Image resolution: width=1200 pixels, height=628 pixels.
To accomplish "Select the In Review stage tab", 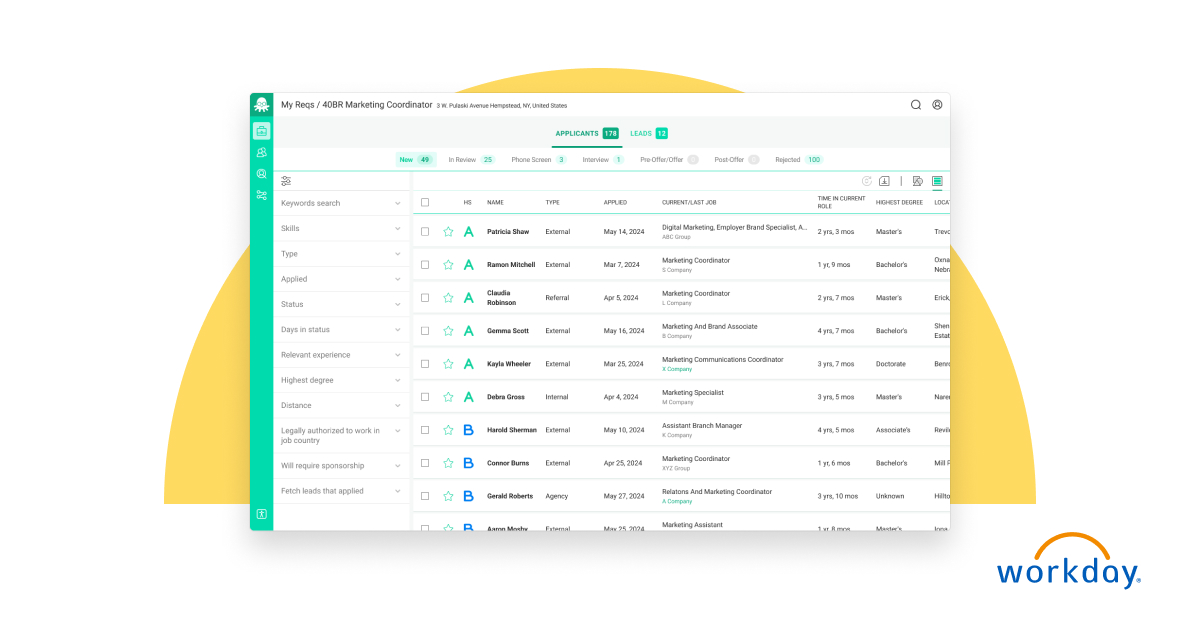I will coord(471,159).
